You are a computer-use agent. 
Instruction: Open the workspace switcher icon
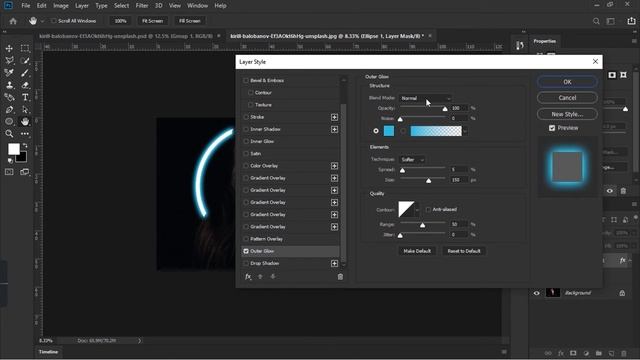click(x=611, y=21)
